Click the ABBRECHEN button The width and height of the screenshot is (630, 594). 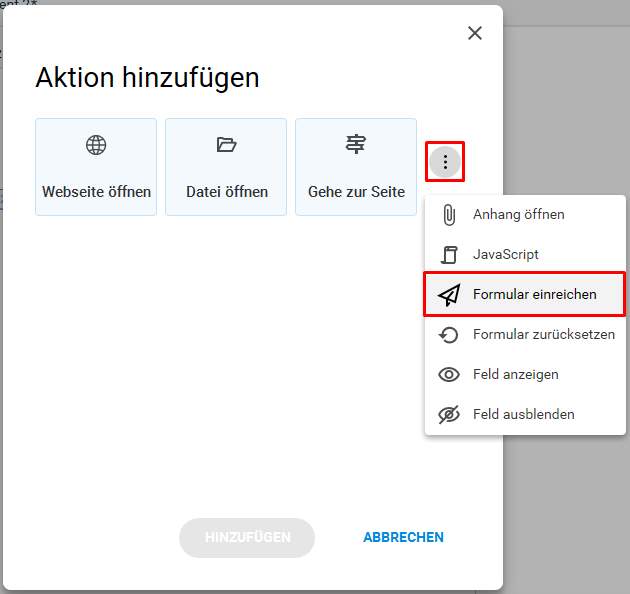click(x=403, y=537)
